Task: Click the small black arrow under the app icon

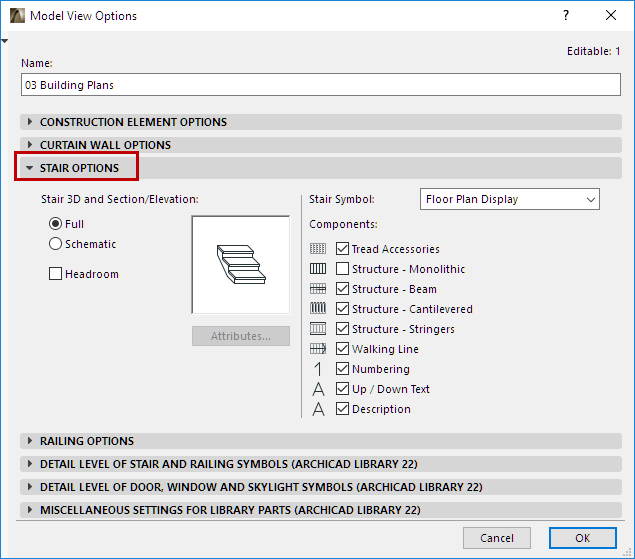Action: tap(4, 41)
